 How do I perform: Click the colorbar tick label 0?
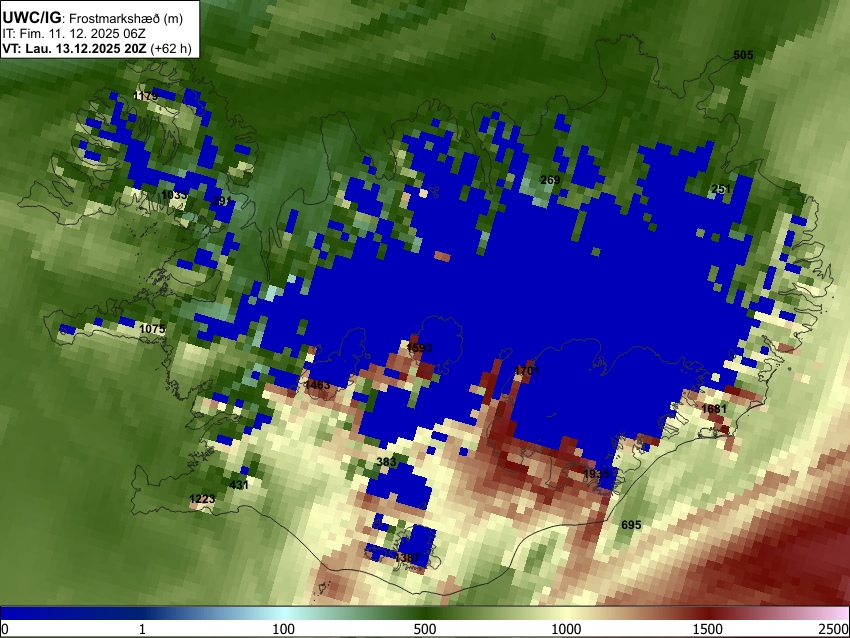coord(5,629)
